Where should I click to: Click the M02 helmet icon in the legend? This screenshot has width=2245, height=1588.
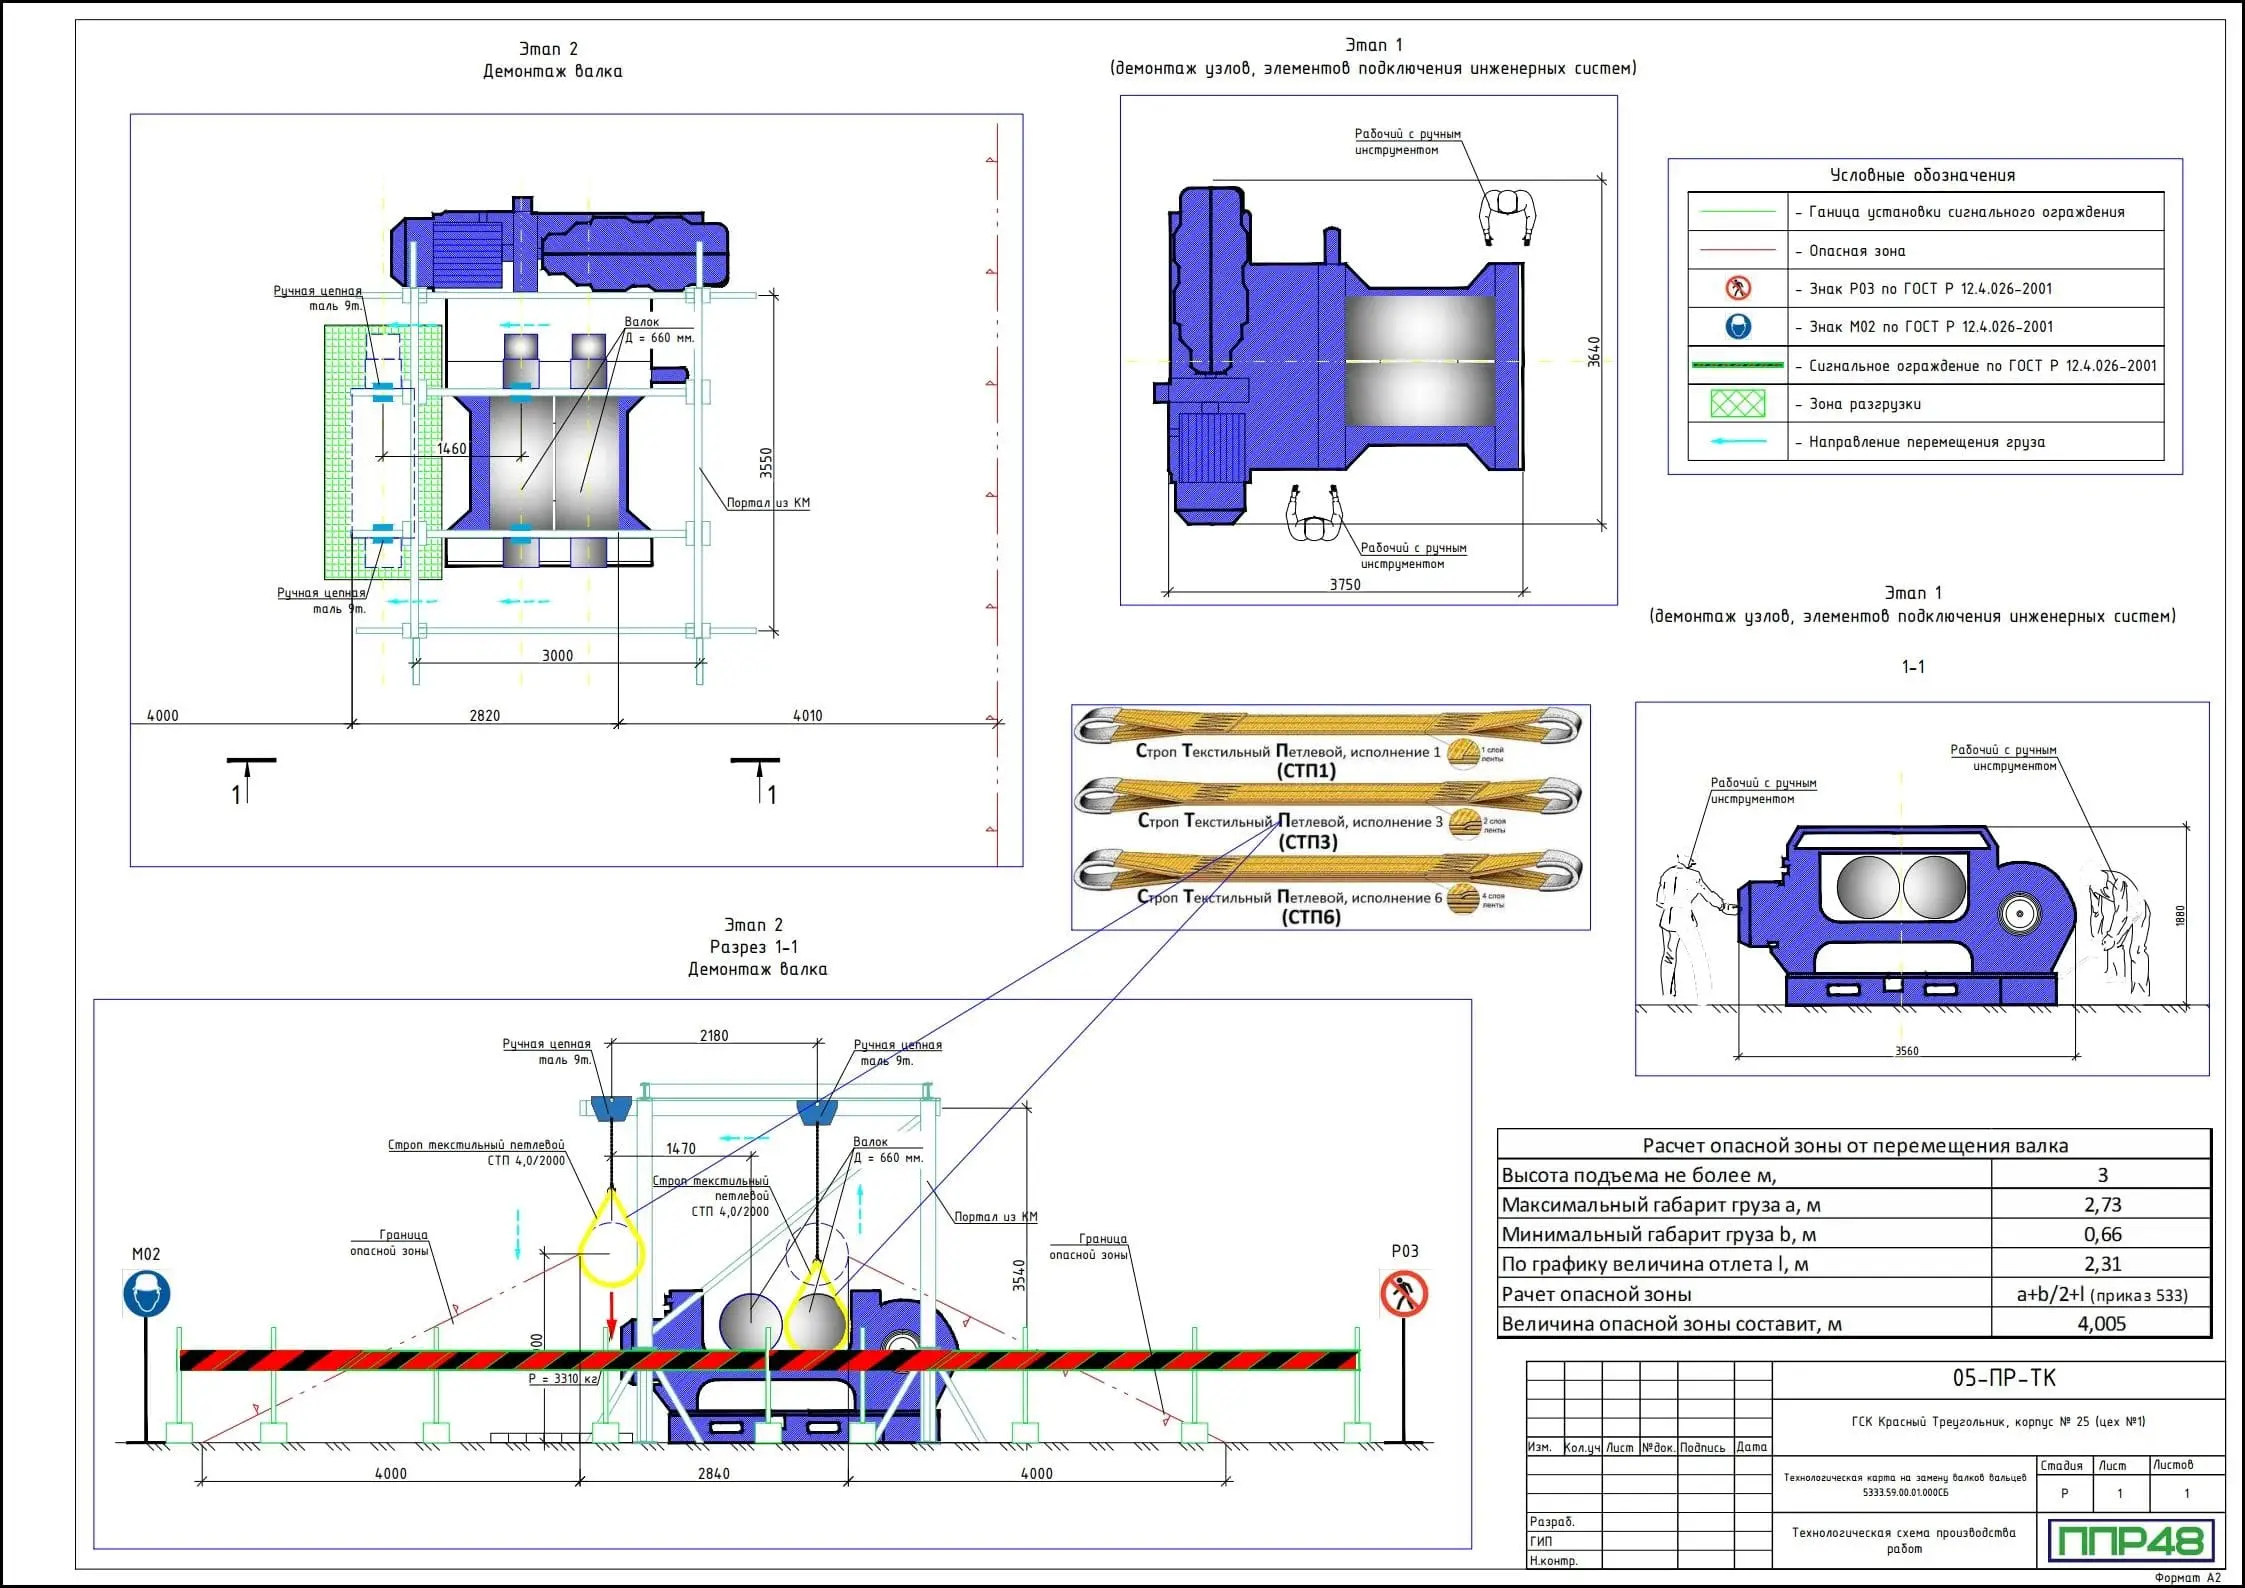coord(1738,327)
